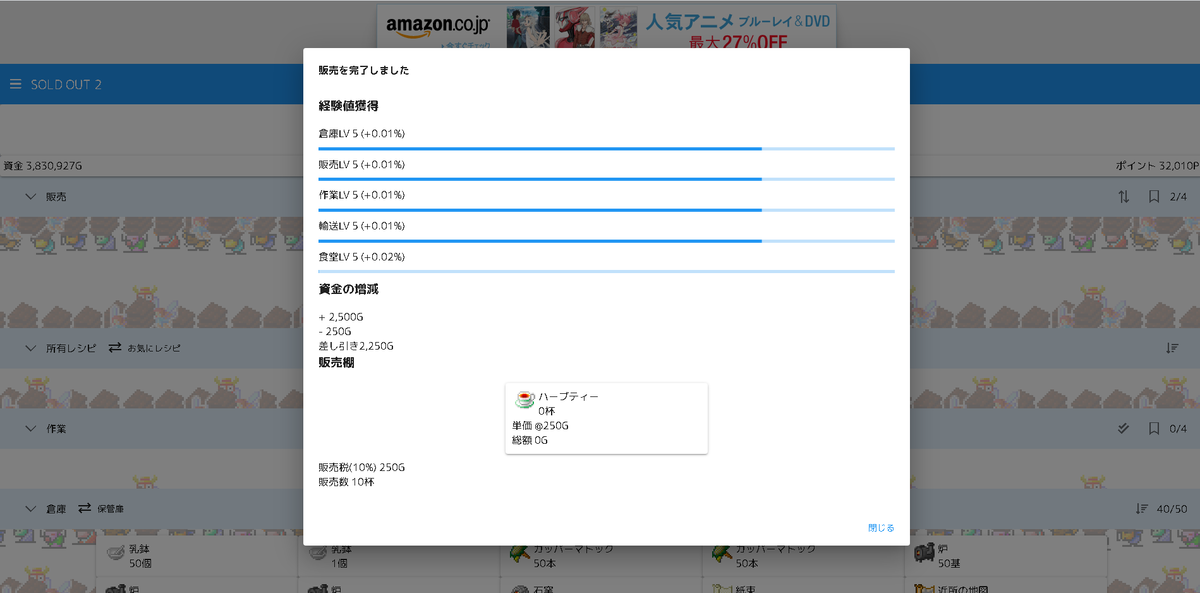Image resolution: width=1200 pixels, height=593 pixels.
Task: Collapse the 所有レシピ section
Action: (30, 347)
